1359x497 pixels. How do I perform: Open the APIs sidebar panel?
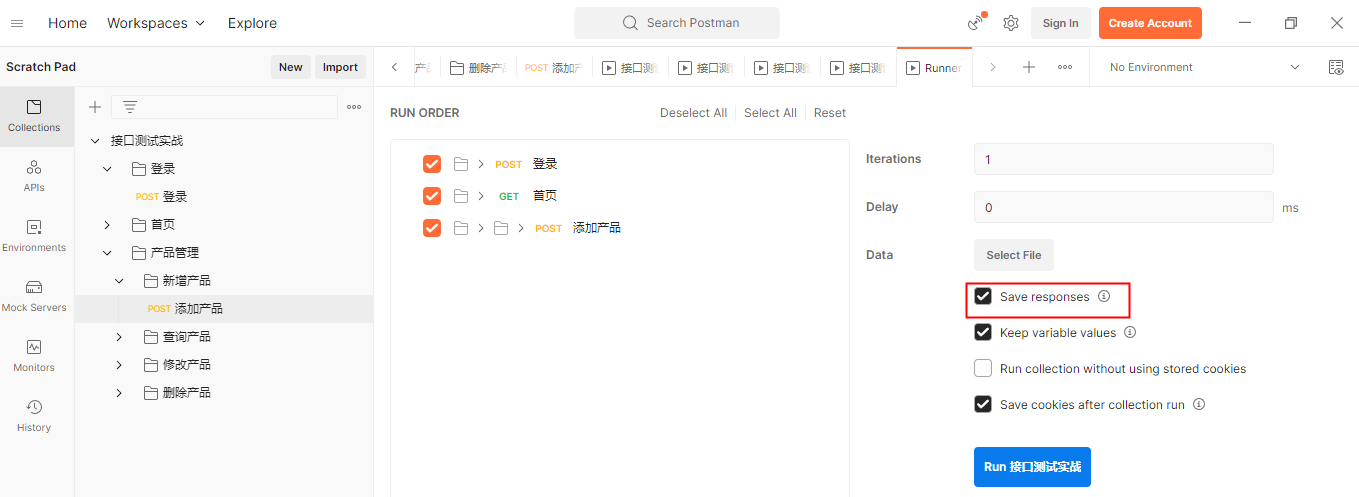point(34,176)
